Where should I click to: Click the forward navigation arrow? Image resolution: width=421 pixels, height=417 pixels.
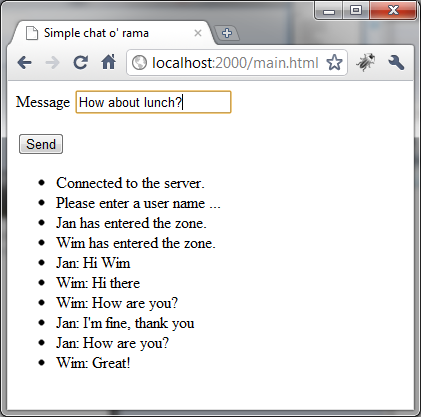tap(52, 63)
